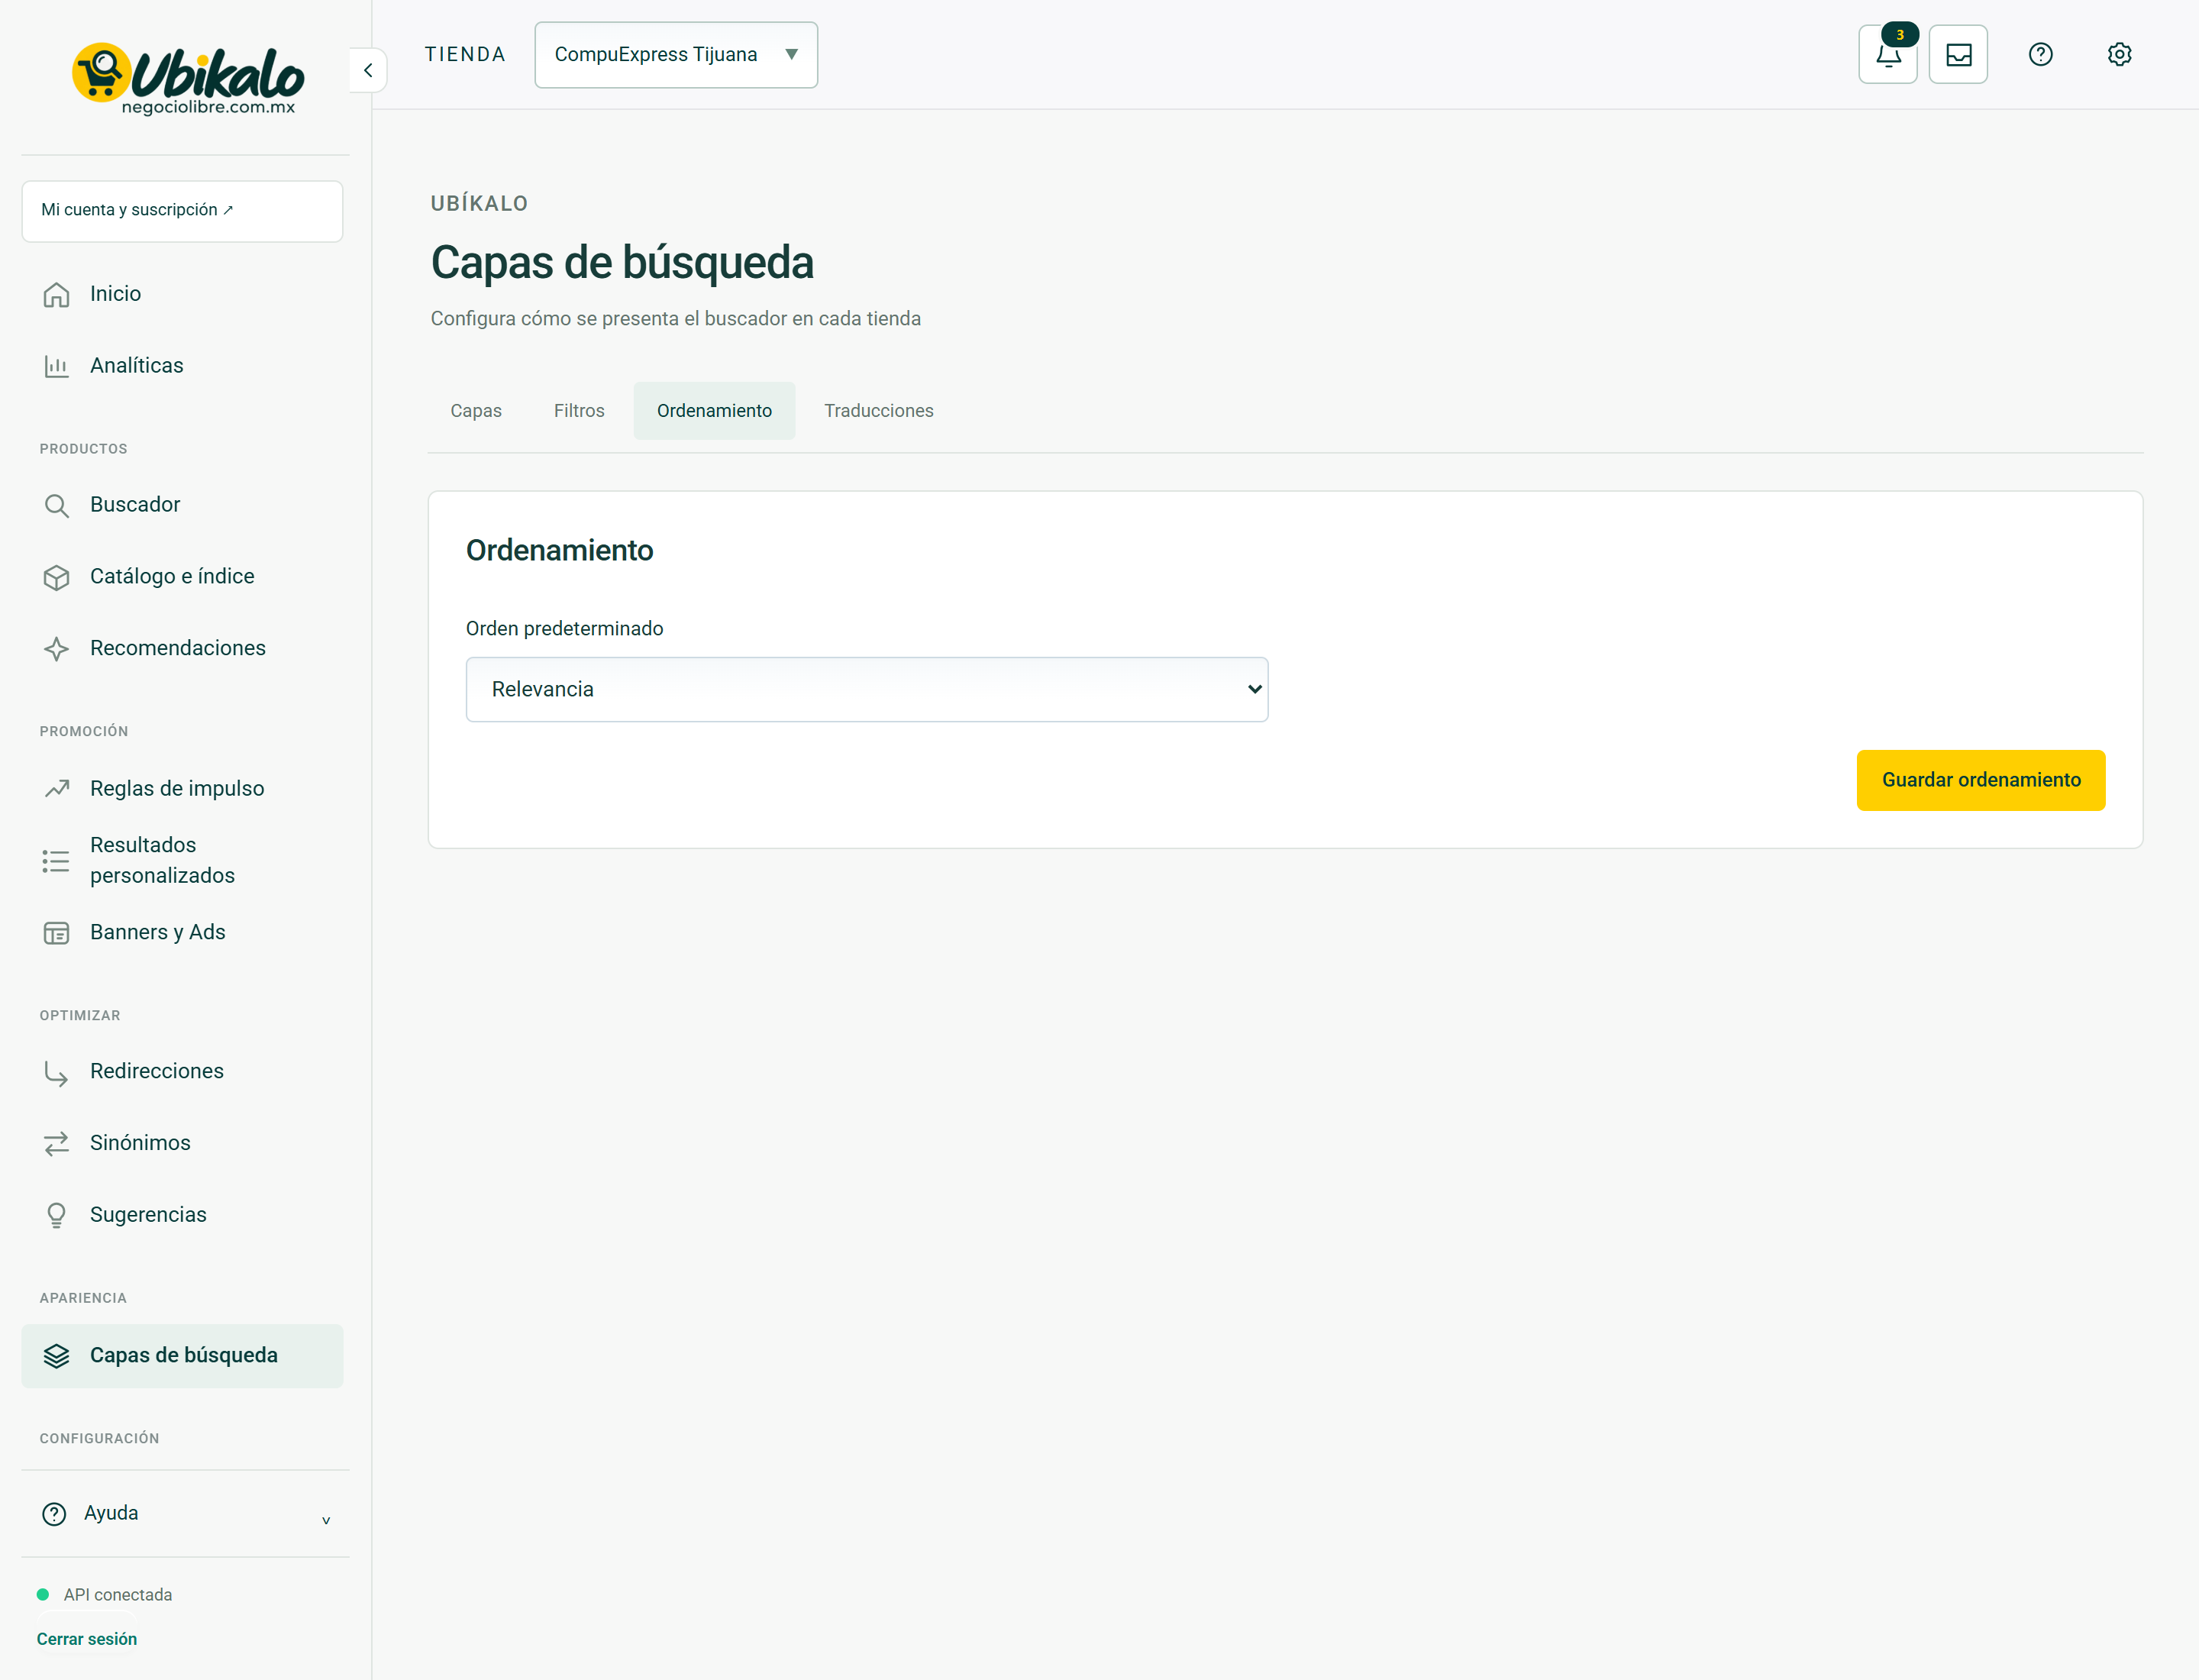Image resolution: width=2199 pixels, height=1680 pixels.
Task: Open Sinónimos menu item
Action: click(x=182, y=1143)
